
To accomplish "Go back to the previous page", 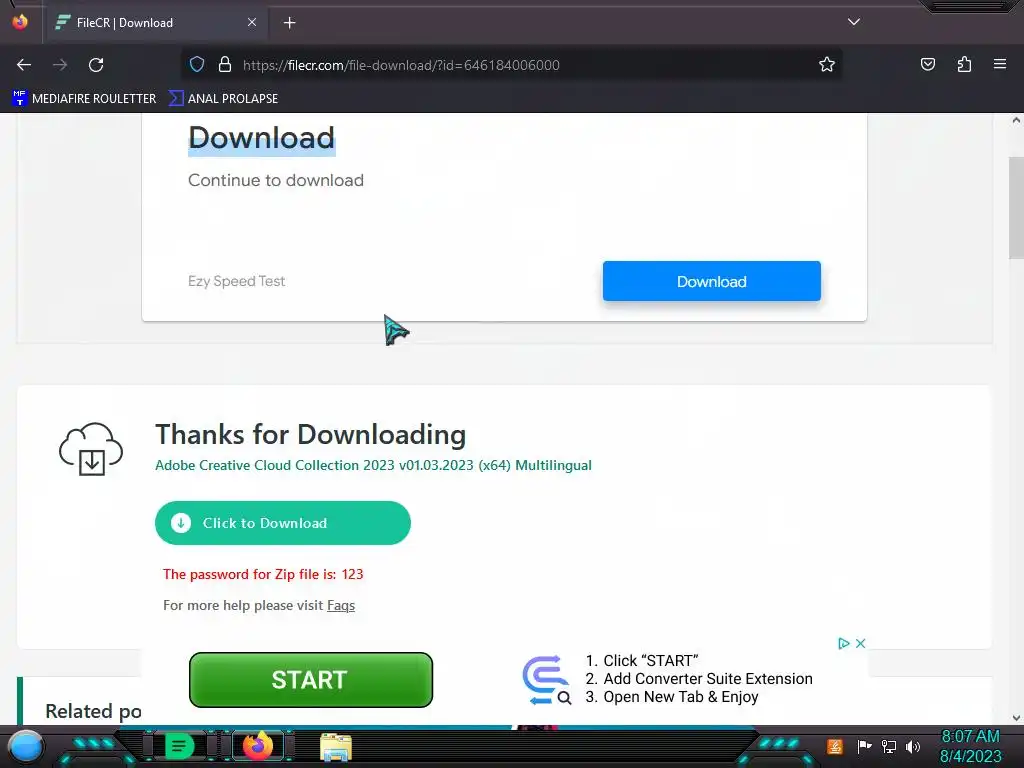I will point(24,65).
